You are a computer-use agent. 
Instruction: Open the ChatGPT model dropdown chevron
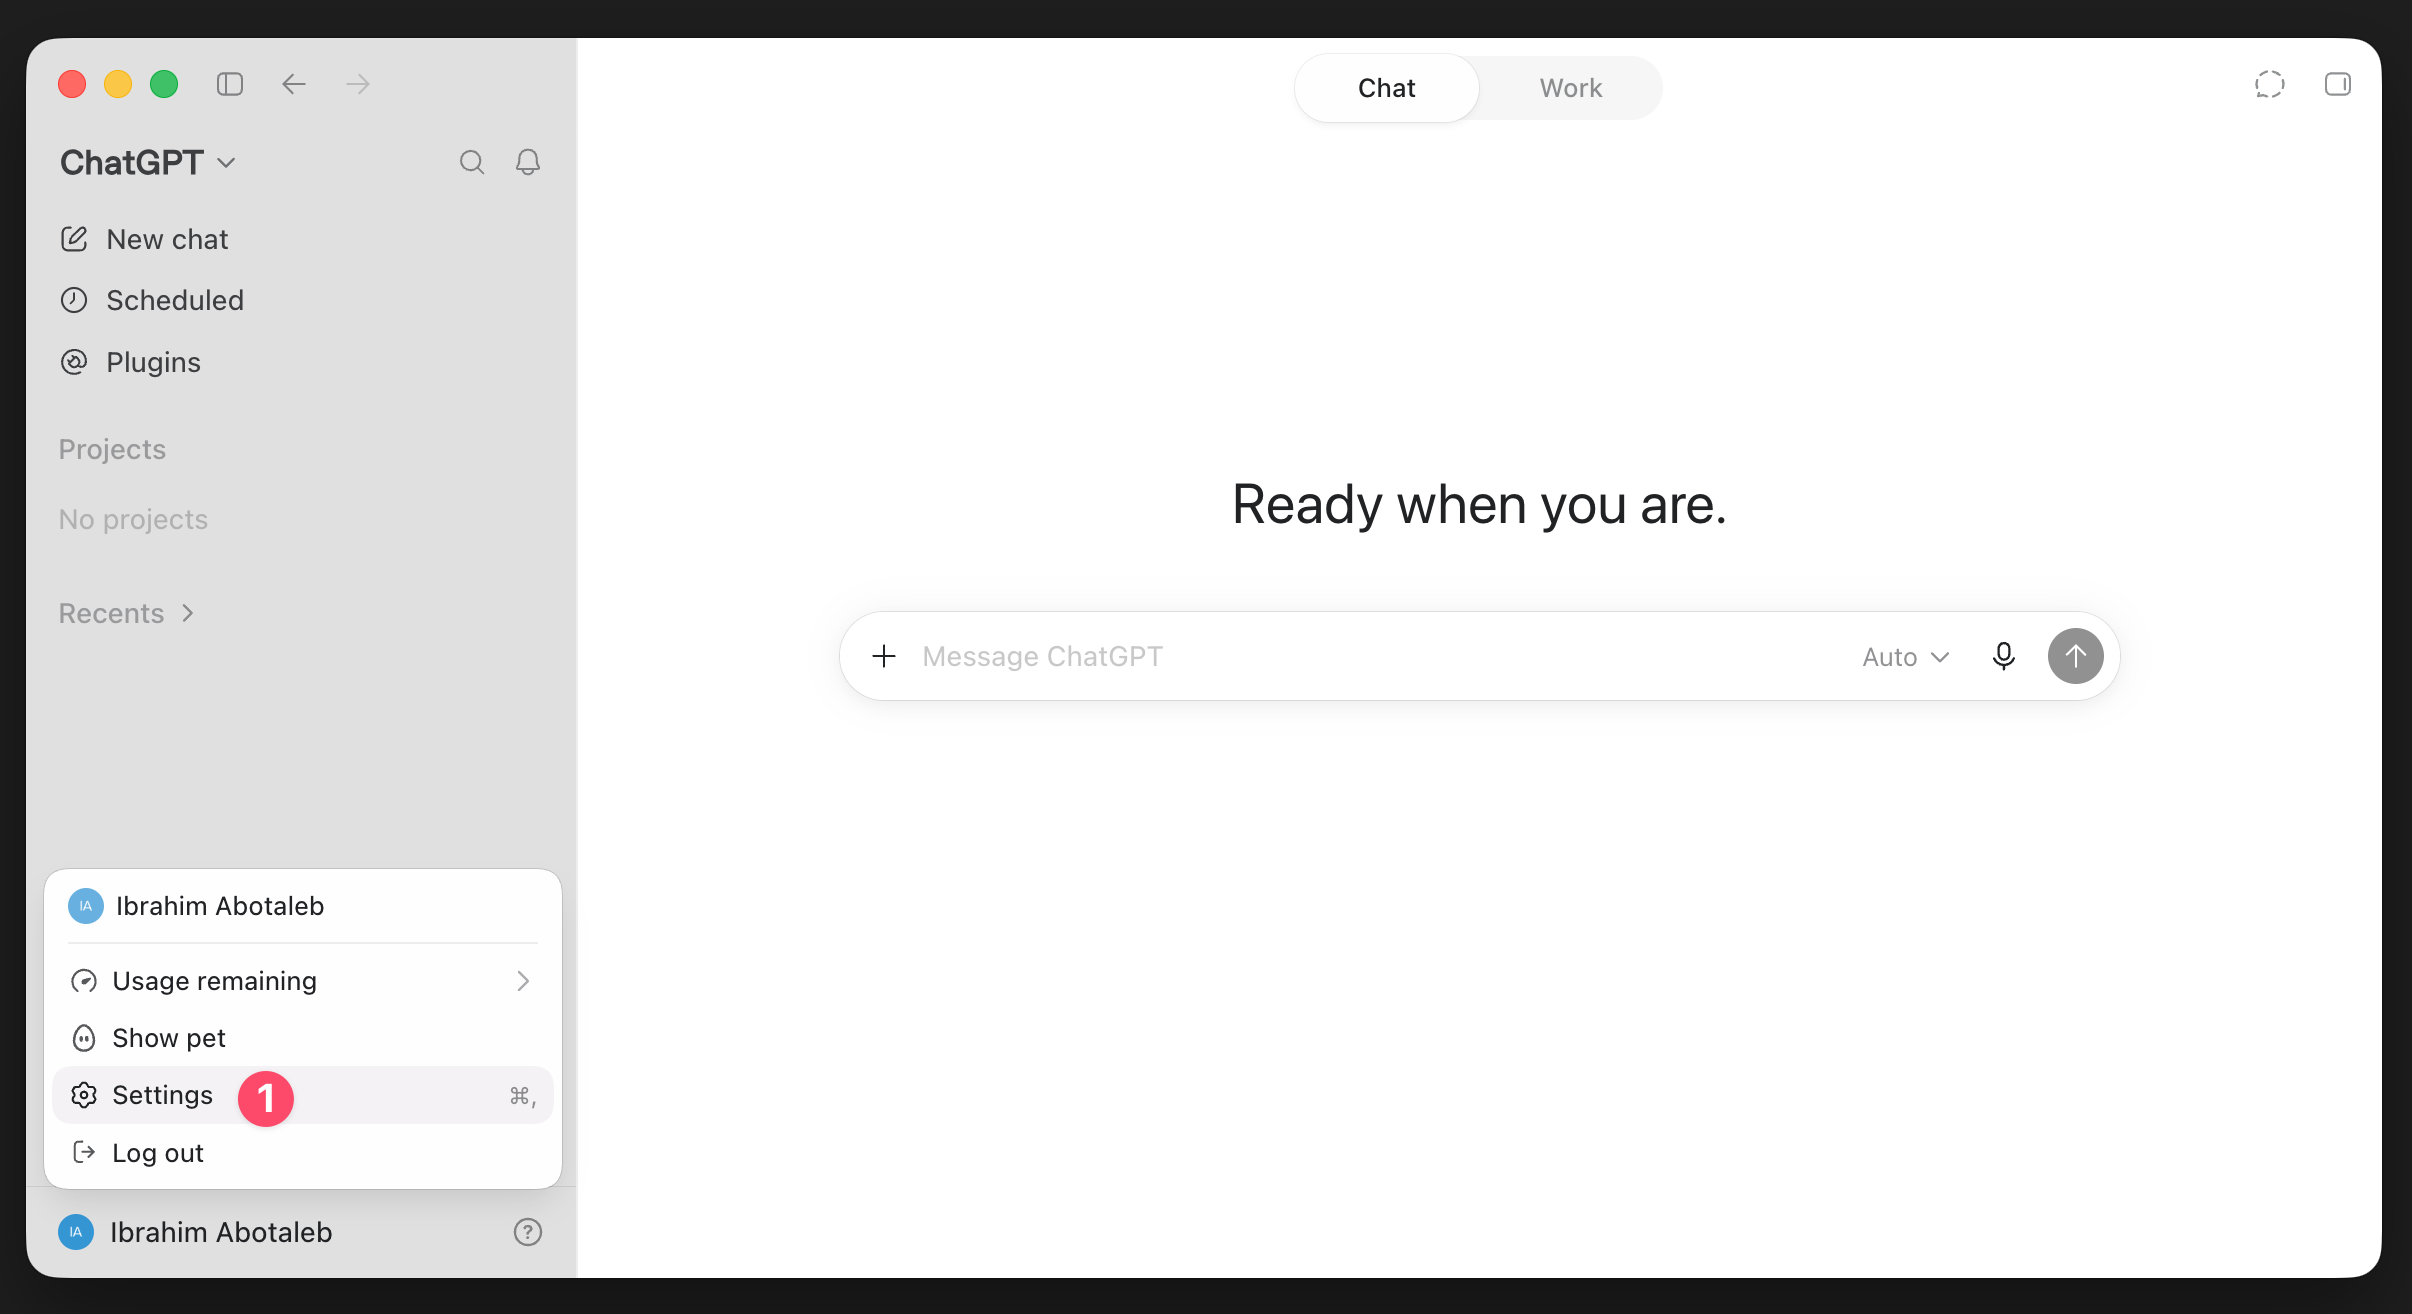pos(227,163)
